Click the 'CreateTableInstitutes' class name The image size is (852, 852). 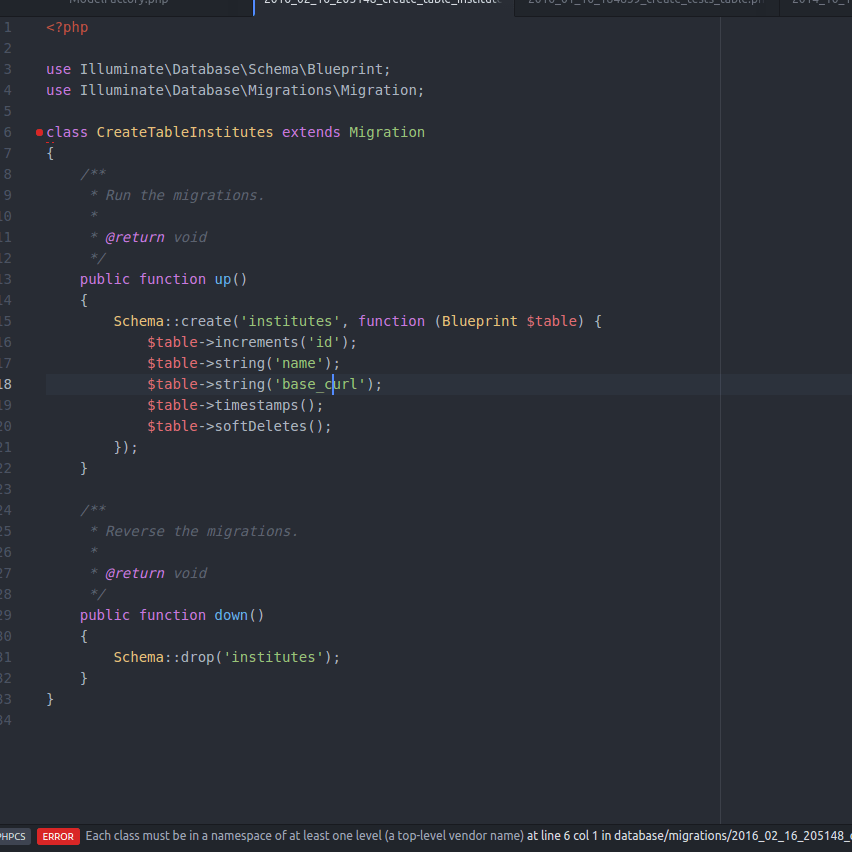(185, 133)
